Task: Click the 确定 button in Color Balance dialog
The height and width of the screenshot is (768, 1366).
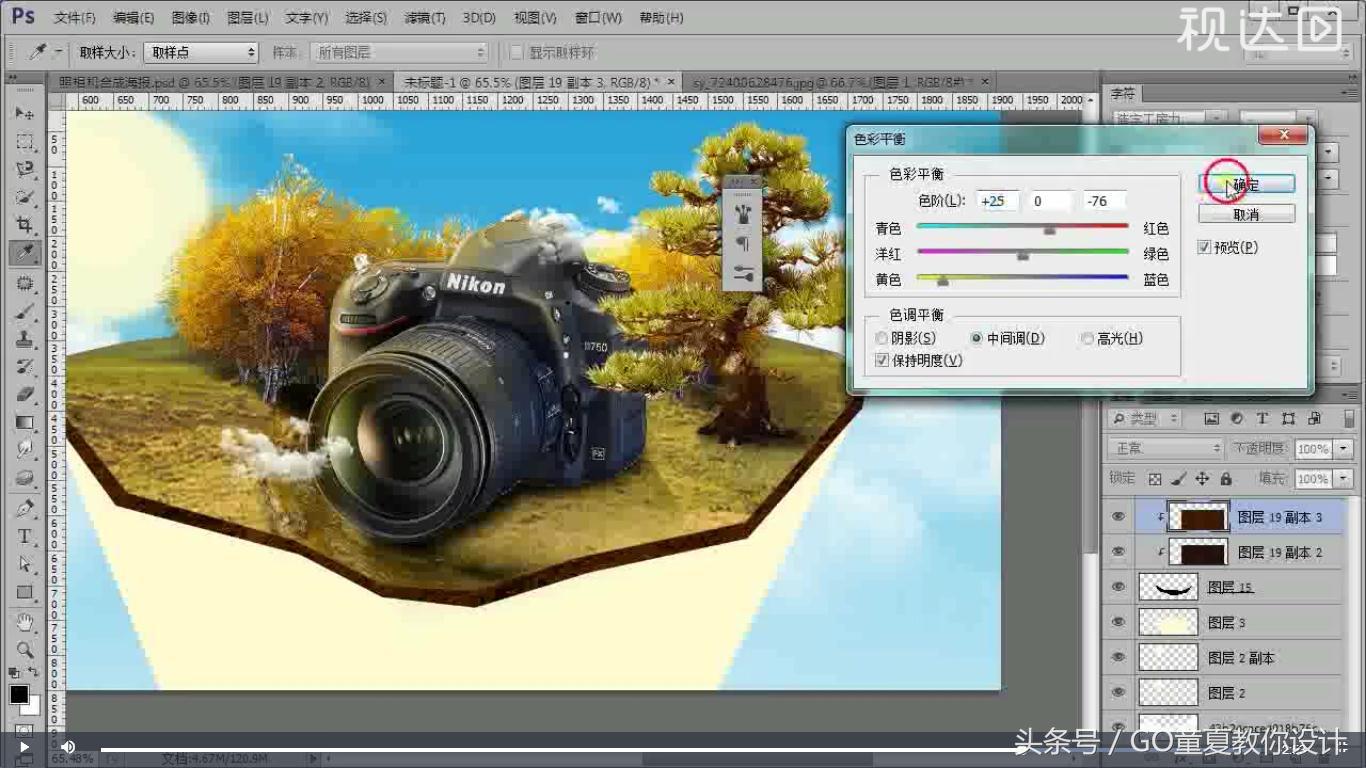Action: click(1245, 183)
